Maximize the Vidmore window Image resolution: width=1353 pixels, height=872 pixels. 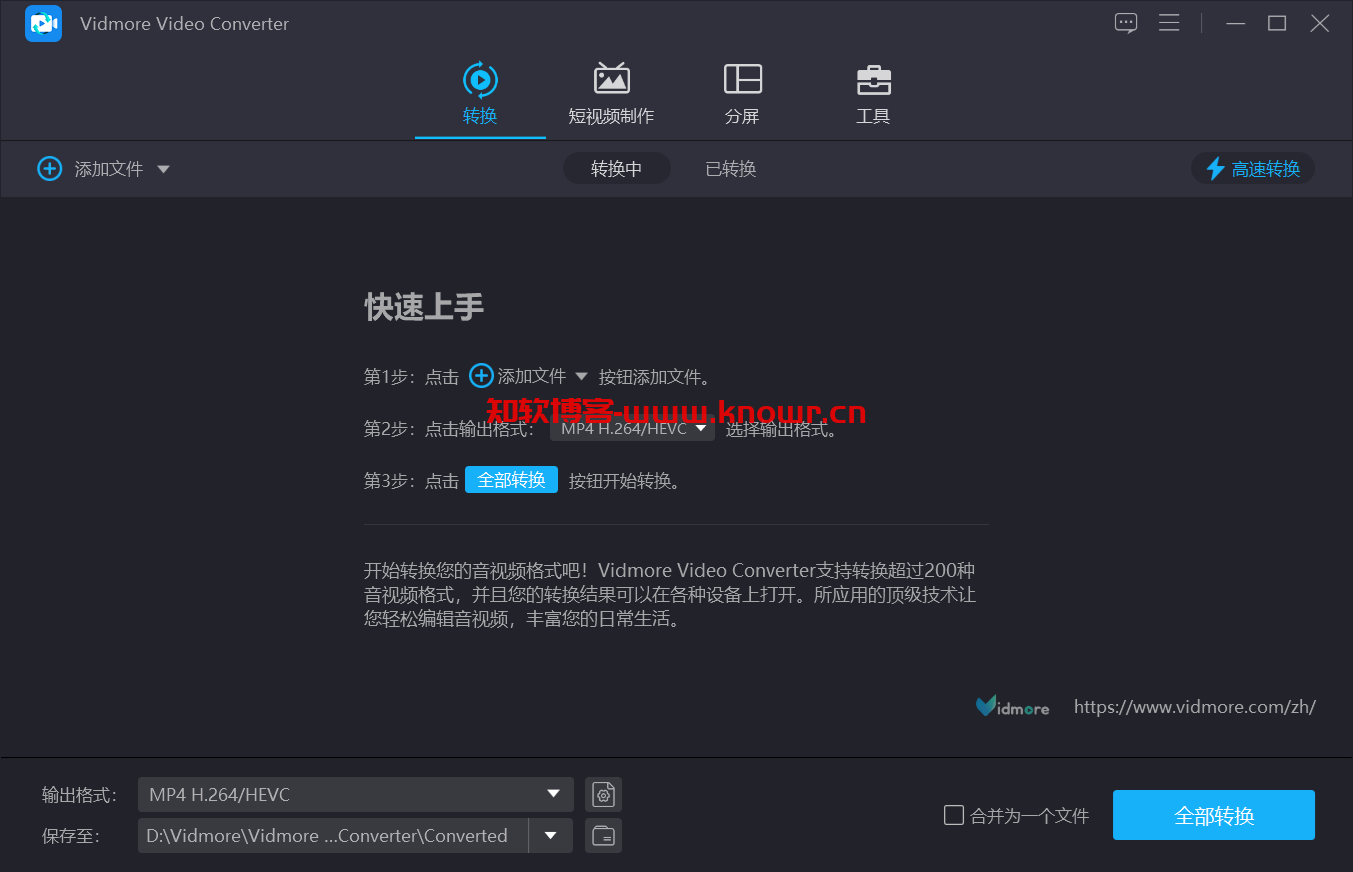1277,23
